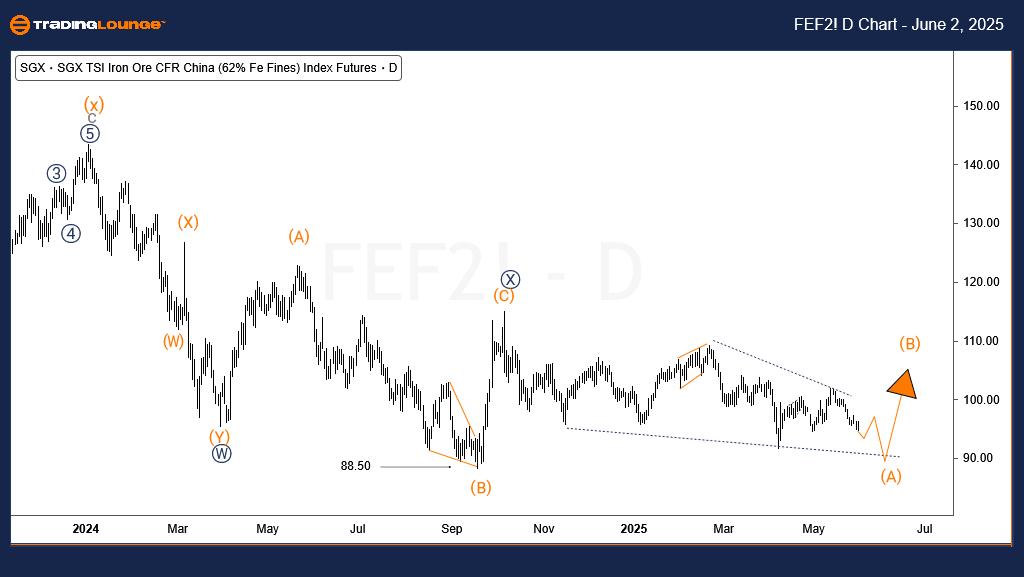Click the SGX TSI Iron Ore symbol label
The width and height of the screenshot is (1024, 577).
click(x=208, y=69)
